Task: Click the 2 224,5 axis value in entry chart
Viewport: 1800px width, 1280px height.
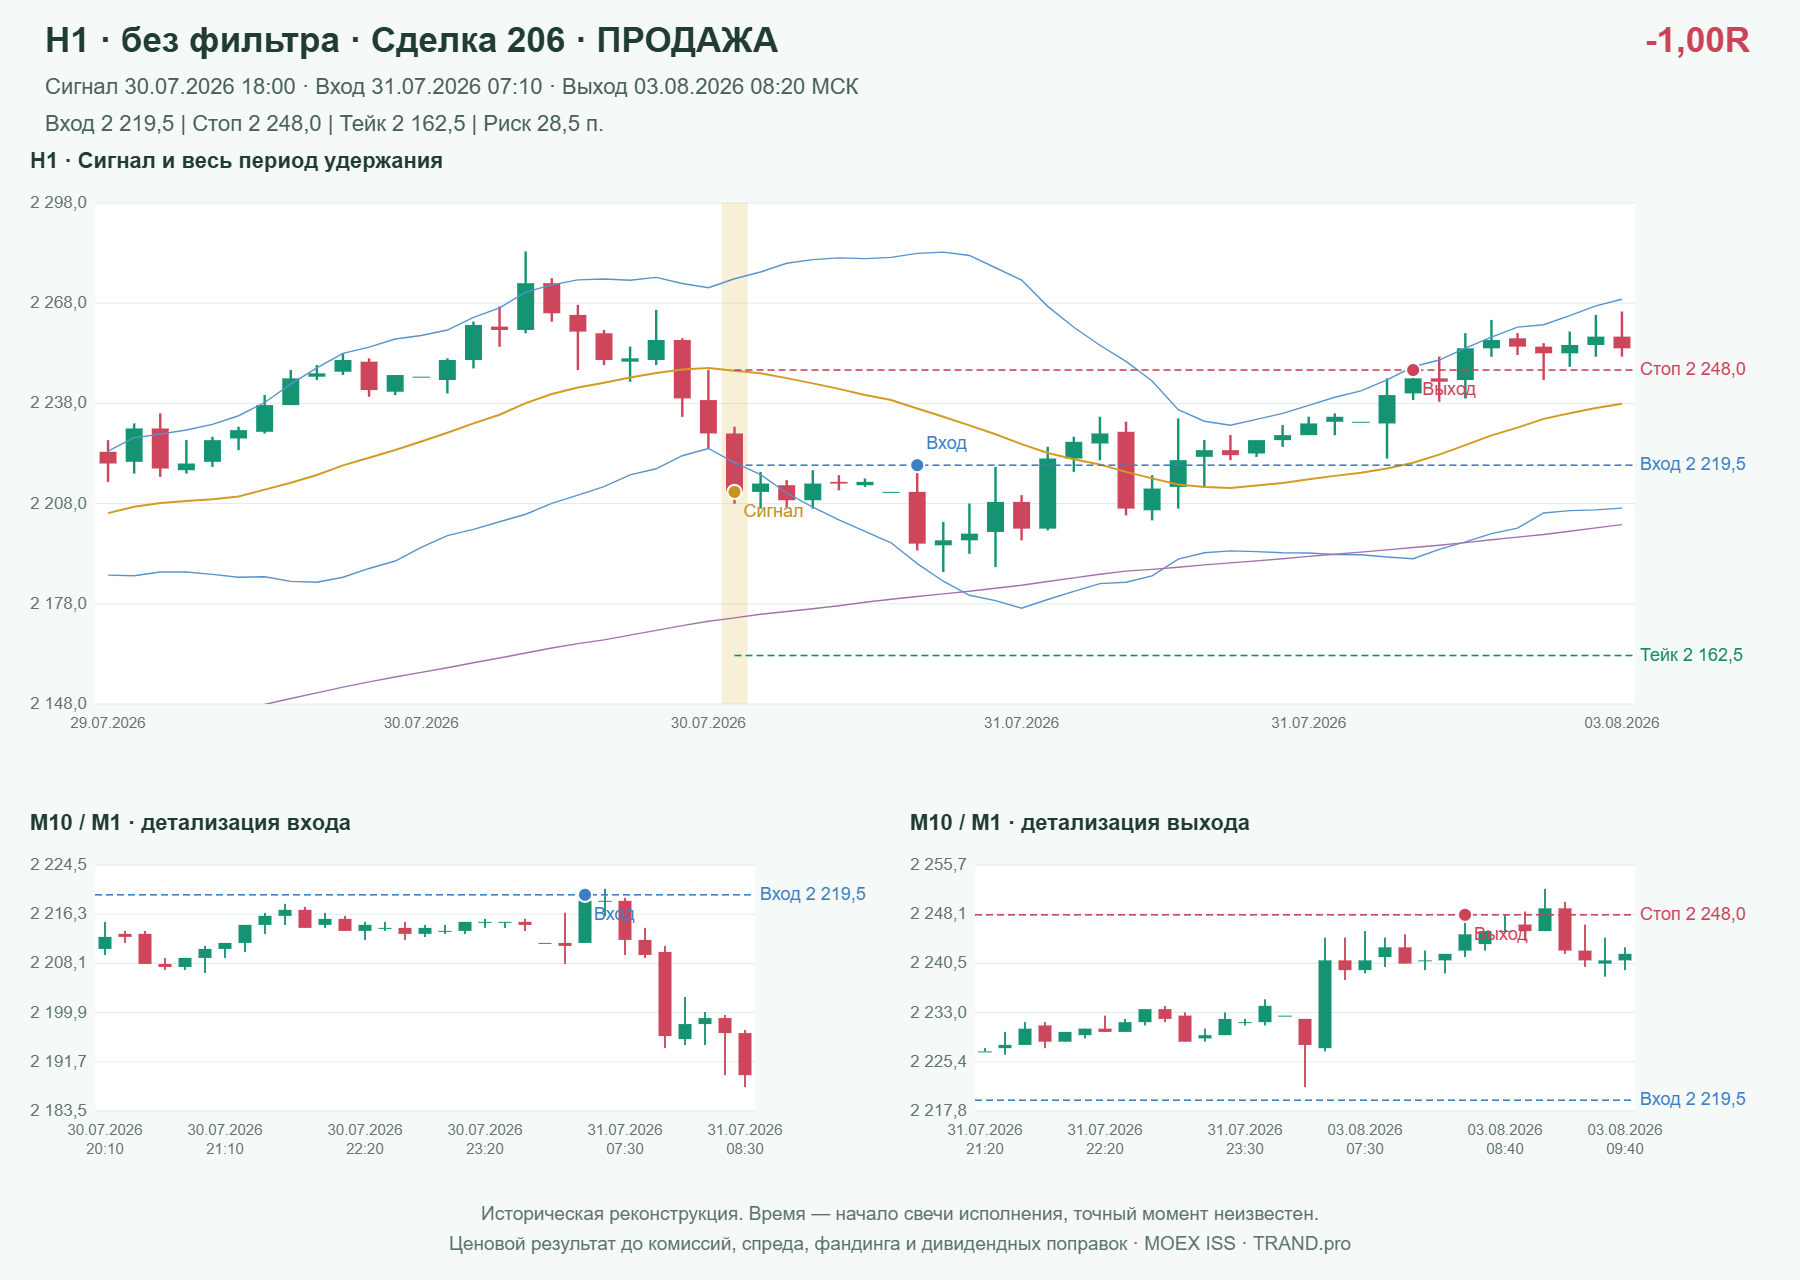Action: click(58, 865)
